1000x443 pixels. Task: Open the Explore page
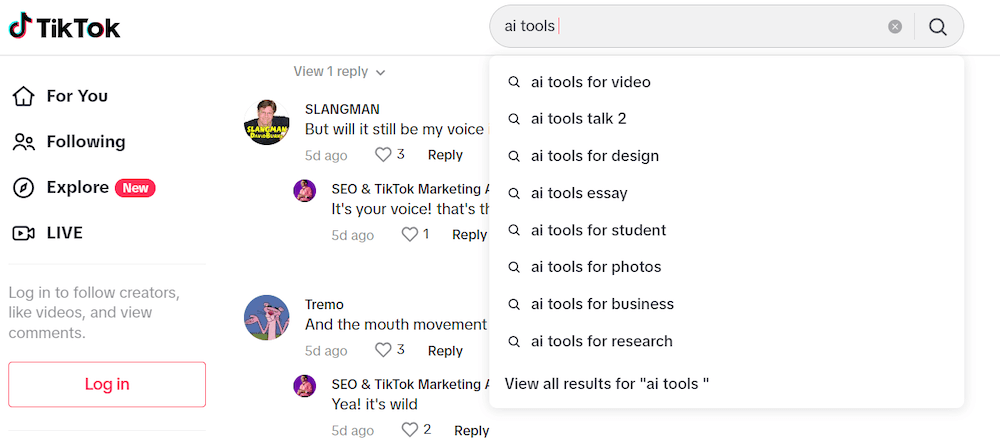pyautogui.click(x=84, y=187)
